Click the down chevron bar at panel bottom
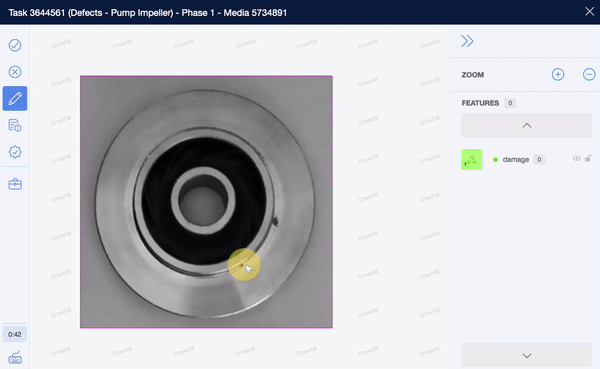 [527, 356]
